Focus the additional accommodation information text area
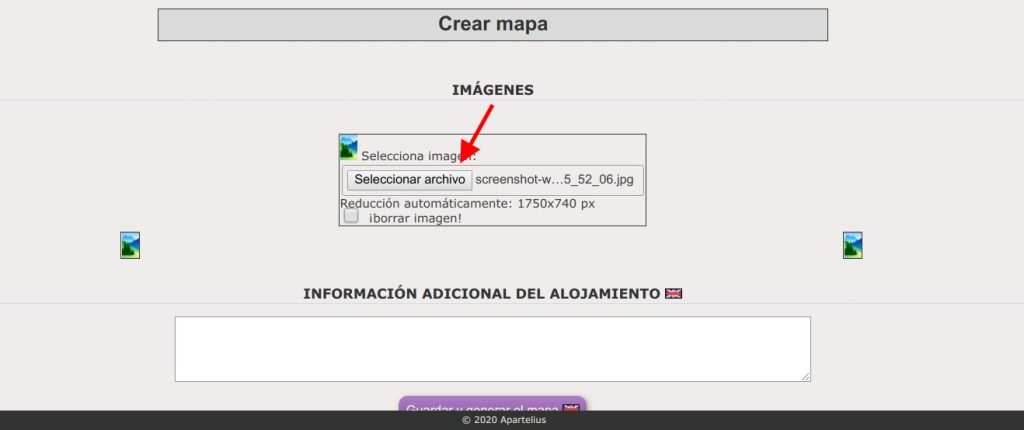This screenshot has width=1024, height=430. [x=492, y=349]
